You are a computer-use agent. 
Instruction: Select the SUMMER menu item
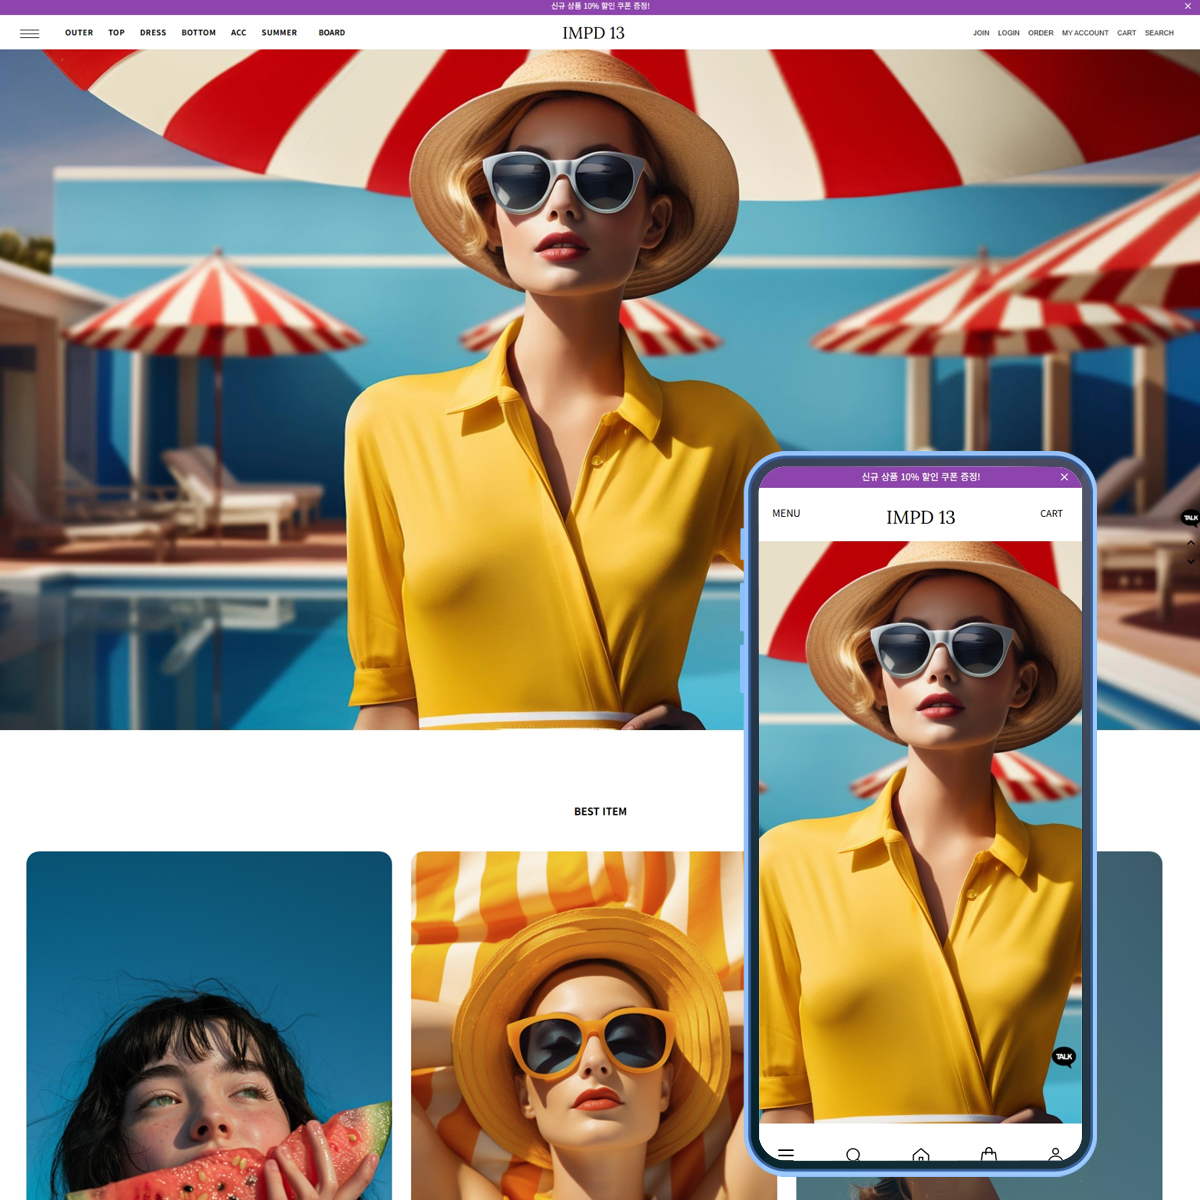(279, 33)
